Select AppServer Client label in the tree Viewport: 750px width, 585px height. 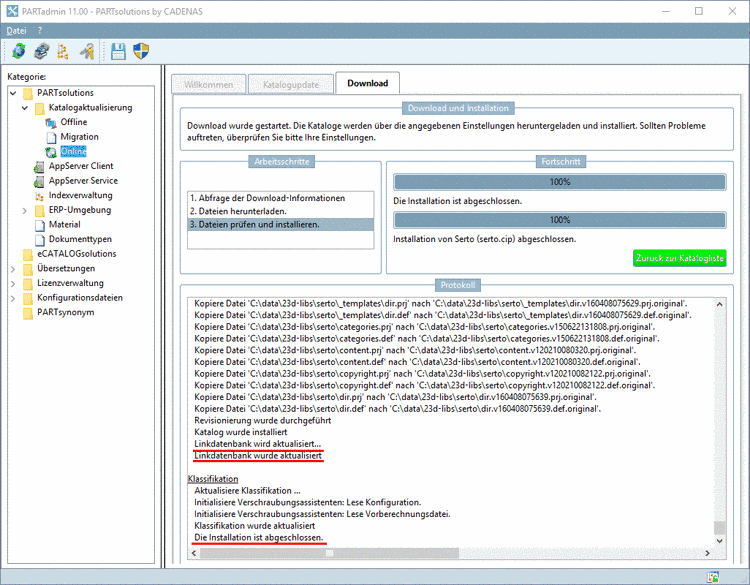[81, 166]
